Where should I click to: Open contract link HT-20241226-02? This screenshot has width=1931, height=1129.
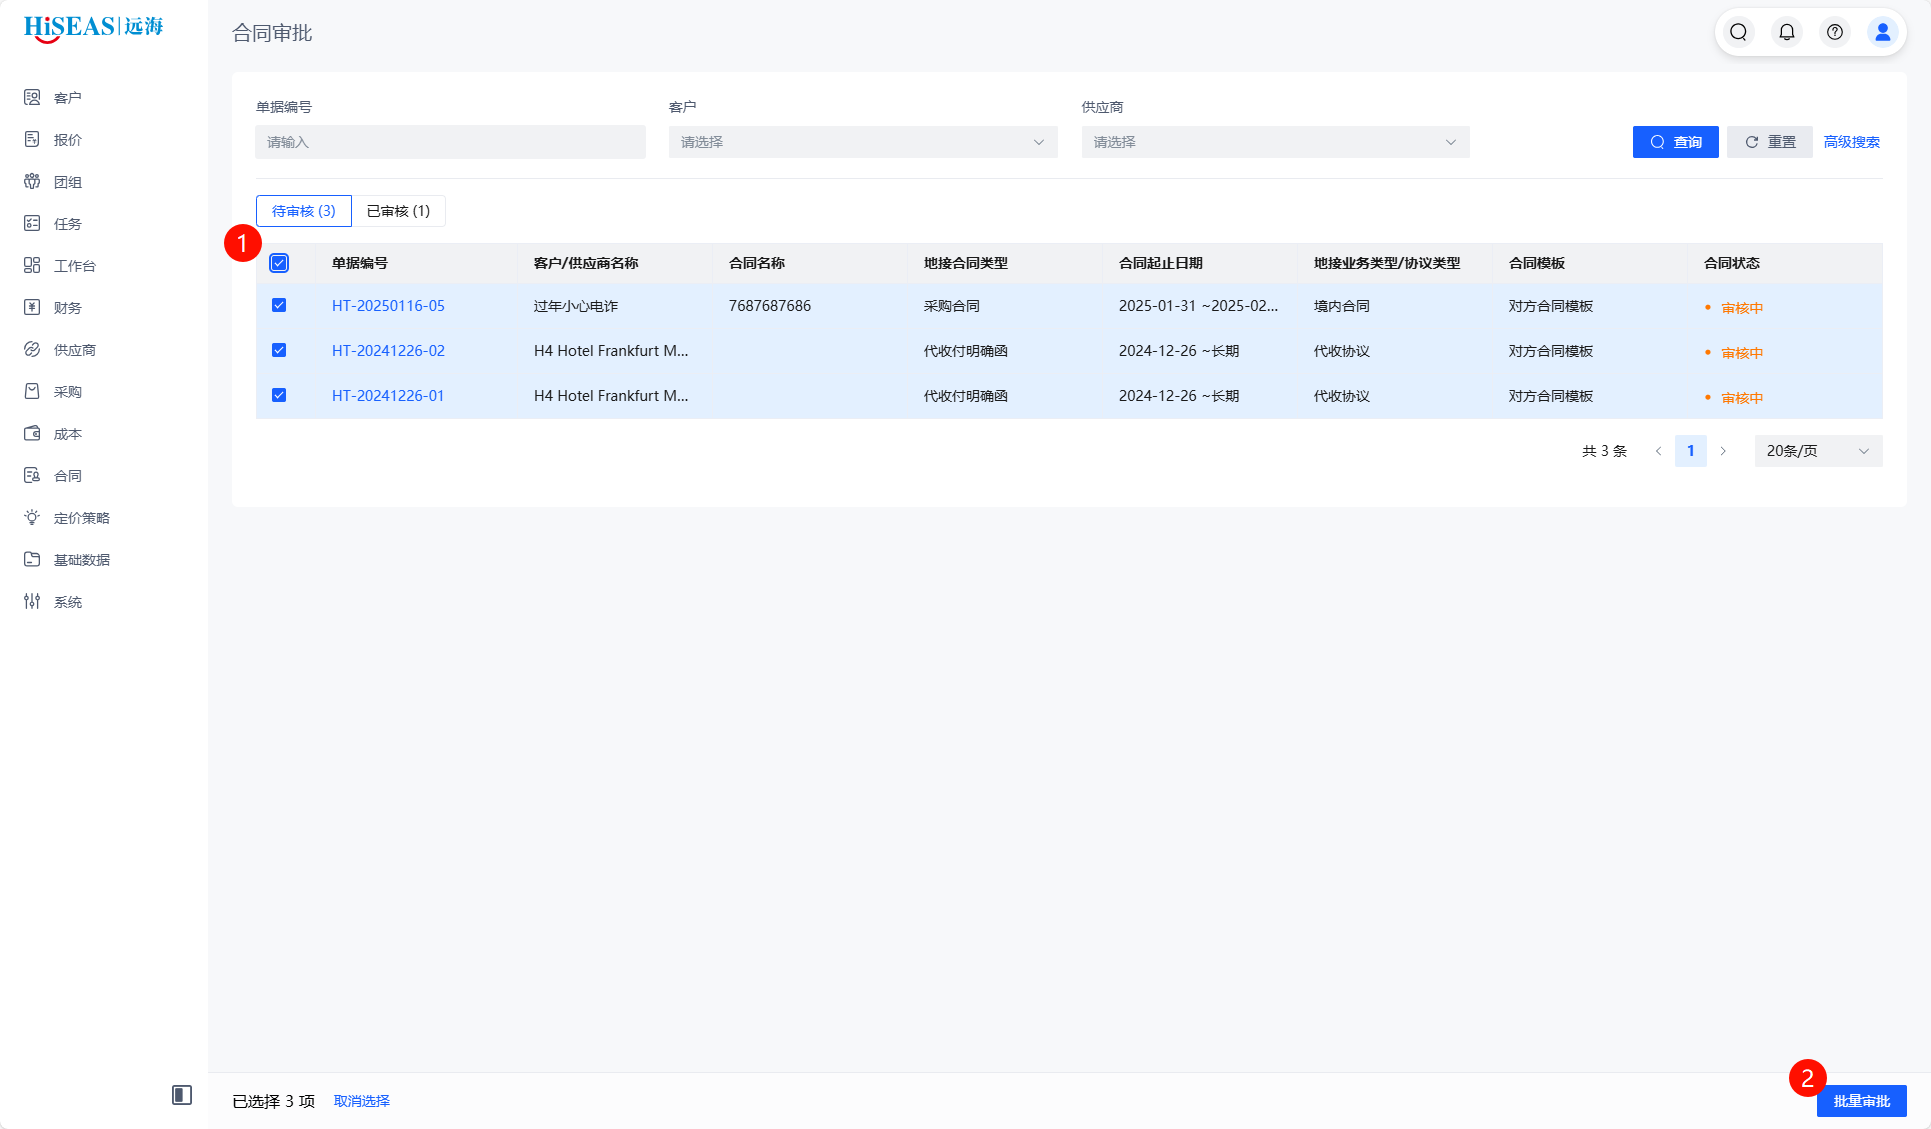click(388, 351)
